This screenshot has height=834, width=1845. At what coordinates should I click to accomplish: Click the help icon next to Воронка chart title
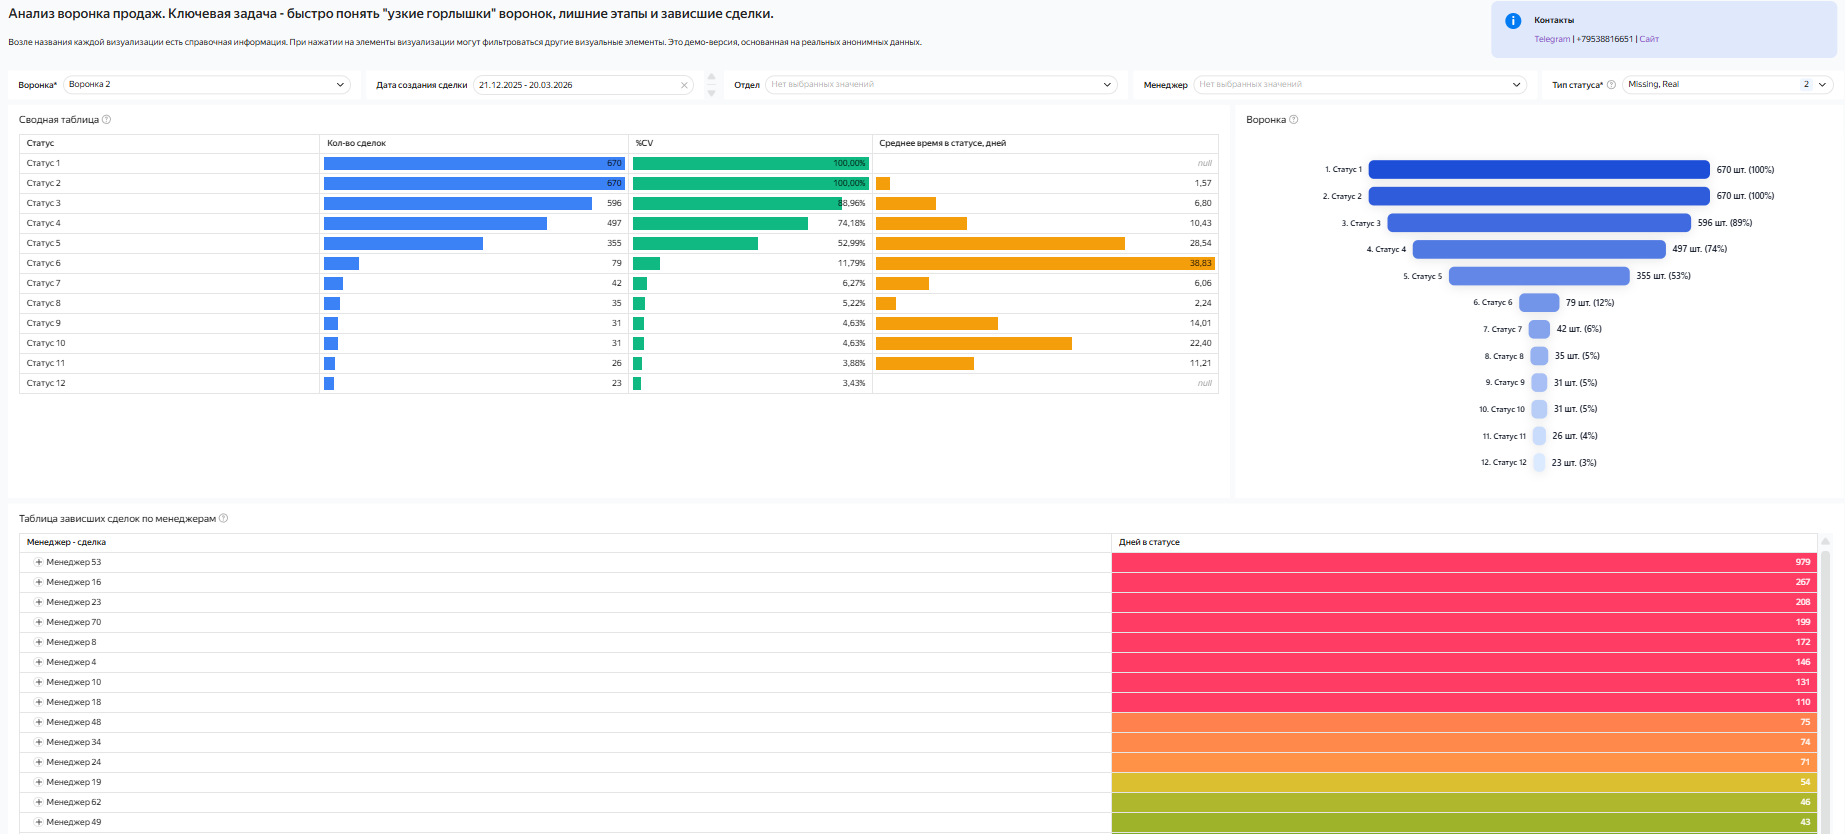click(1294, 120)
